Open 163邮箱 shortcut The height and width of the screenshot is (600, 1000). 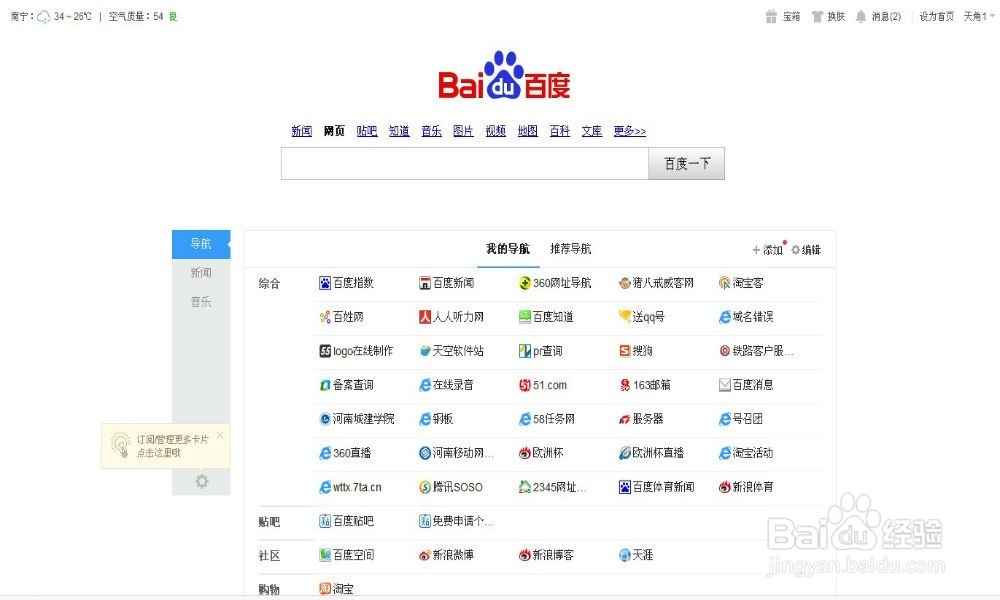[x=645, y=385]
